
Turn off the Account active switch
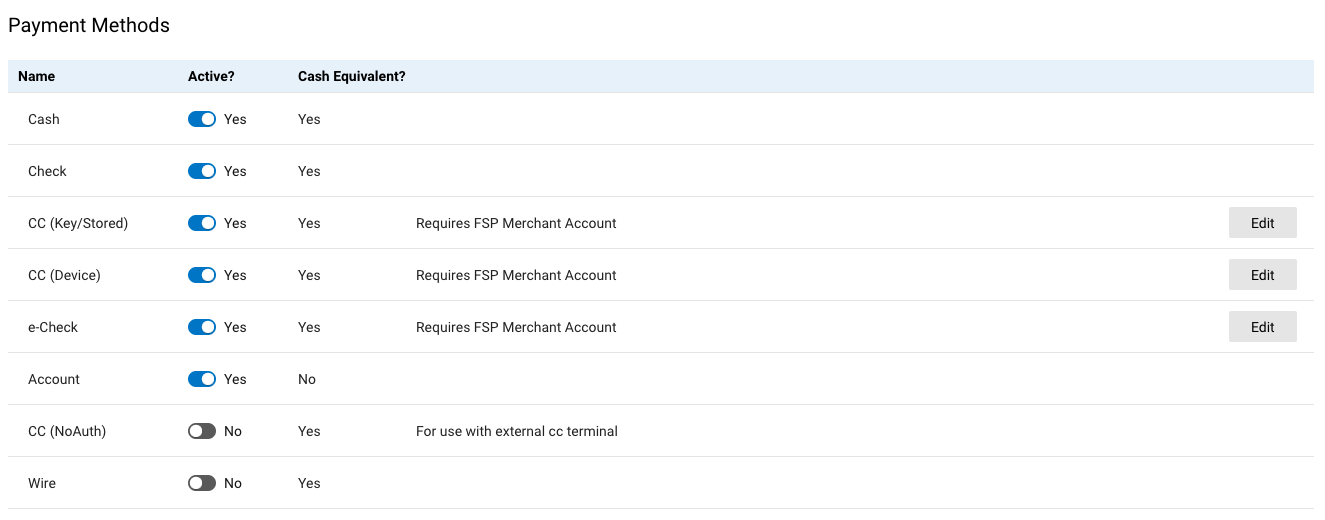click(x=202, y=379)
